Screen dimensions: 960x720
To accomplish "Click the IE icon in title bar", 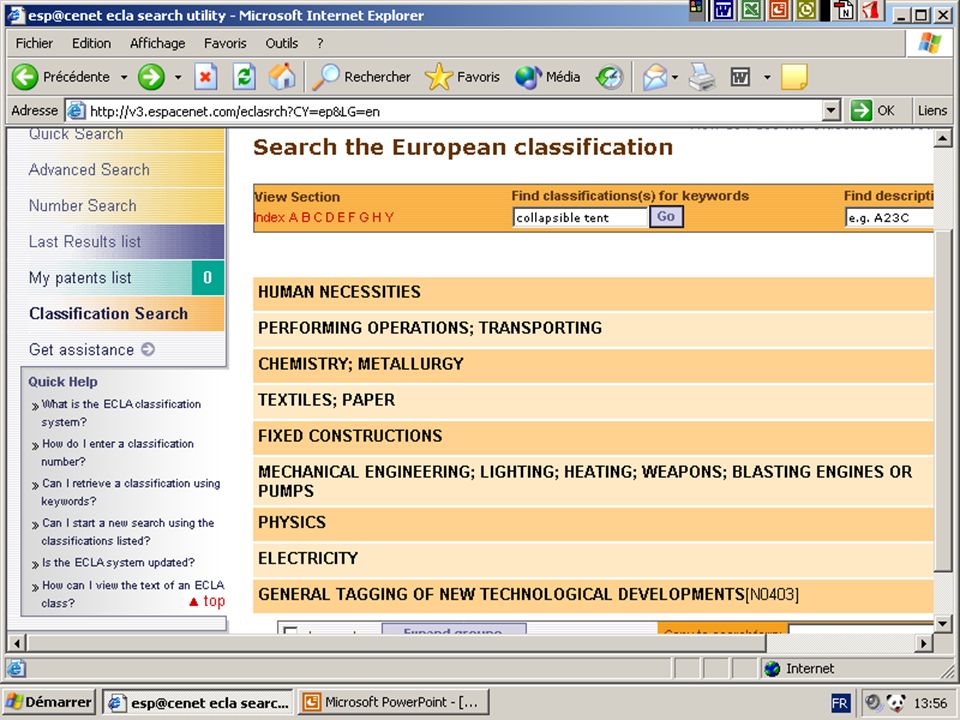I will point(15,15).
